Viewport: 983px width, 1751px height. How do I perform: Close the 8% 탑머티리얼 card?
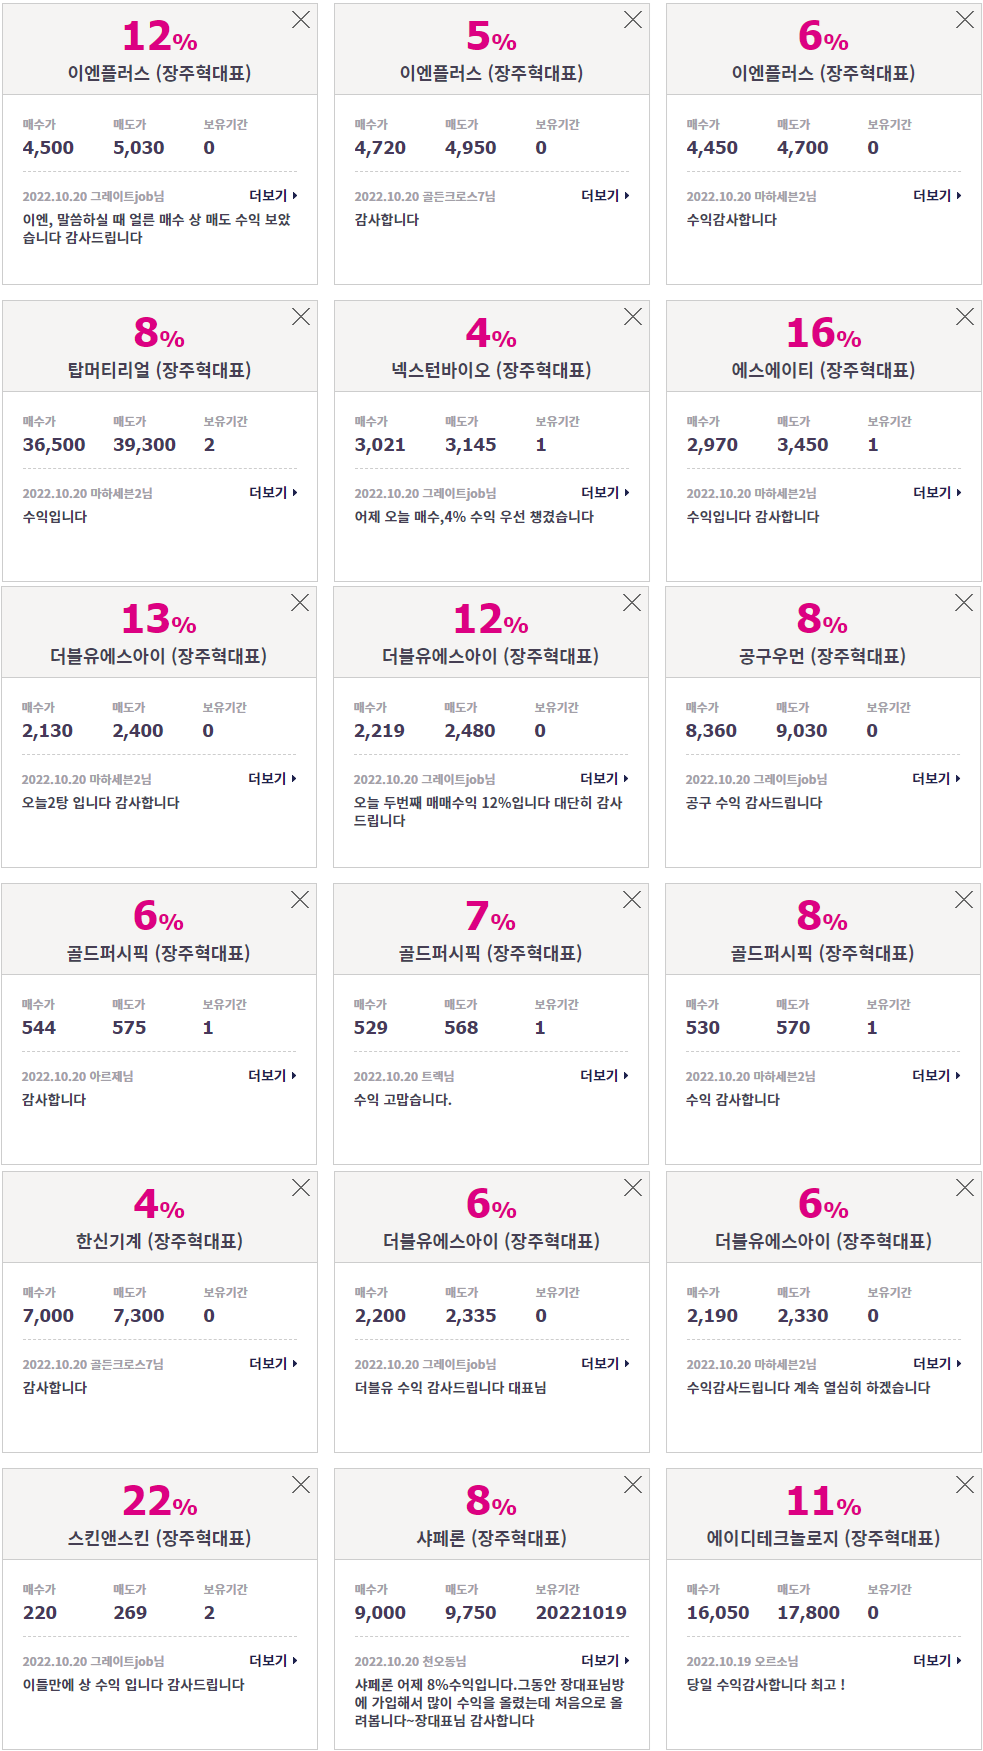click(x=300, y=317)
